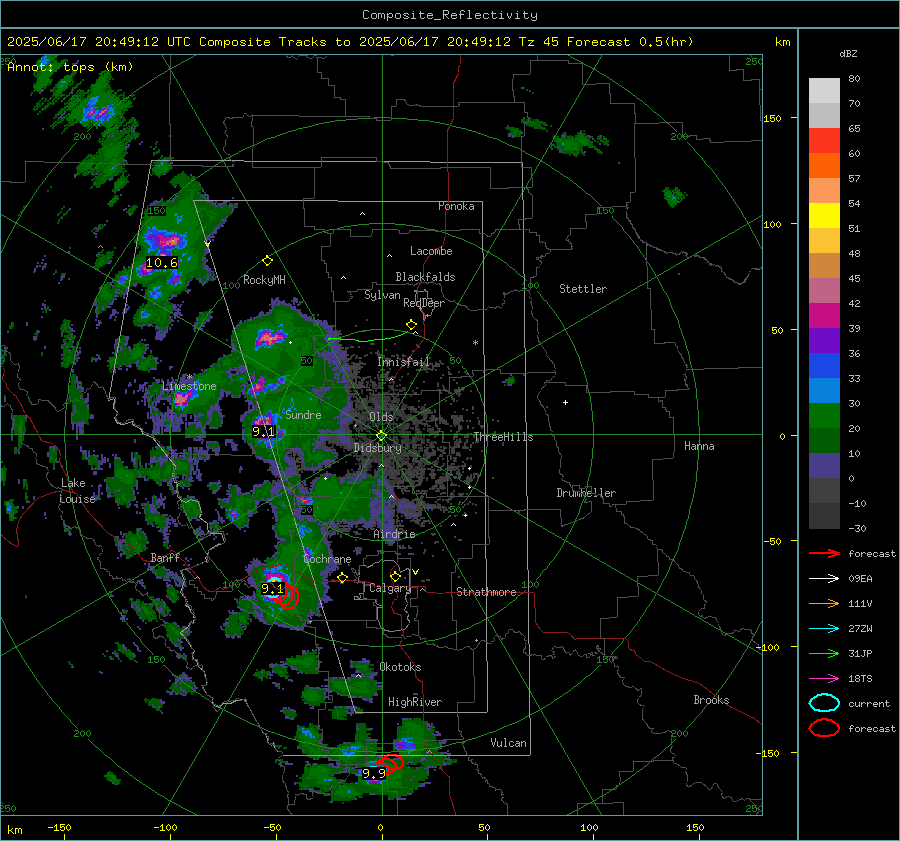
Task: Select the cyan current ellipse legend icon
Action: pyautogui.click(x=824, y=703)
